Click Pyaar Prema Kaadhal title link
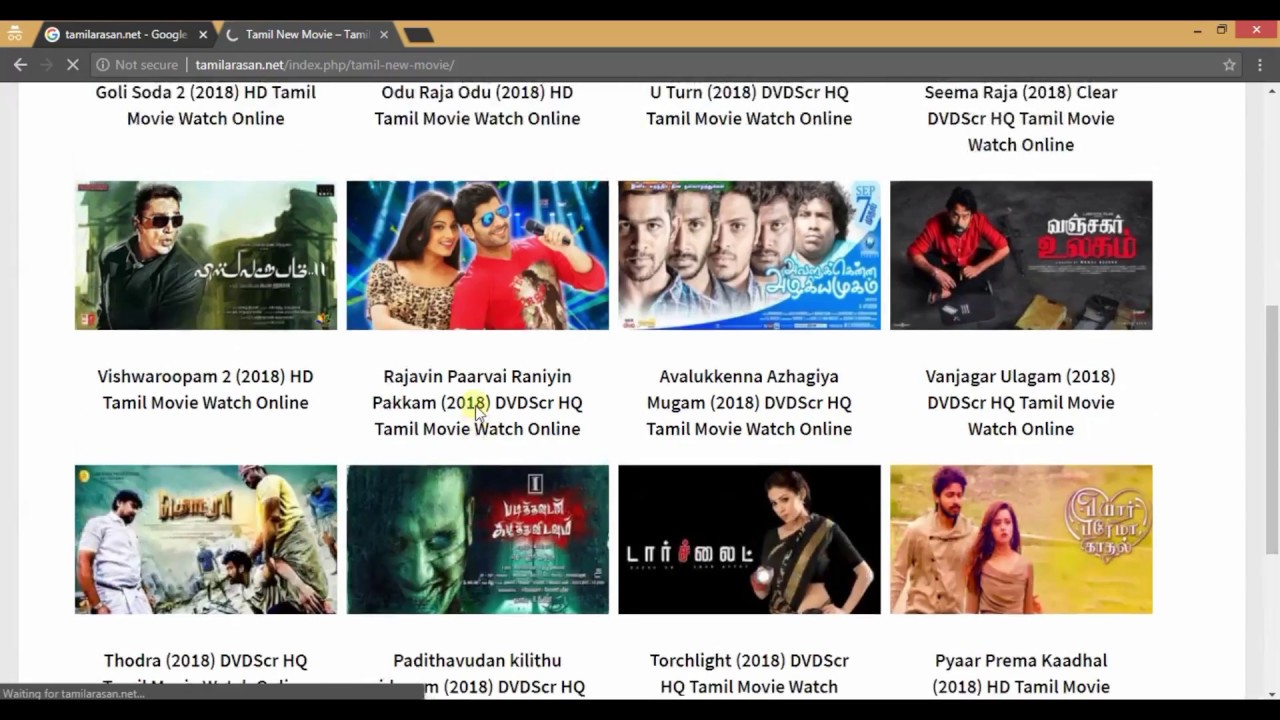The width and height of the screenshot is (1280, 720). [1021, 673]
